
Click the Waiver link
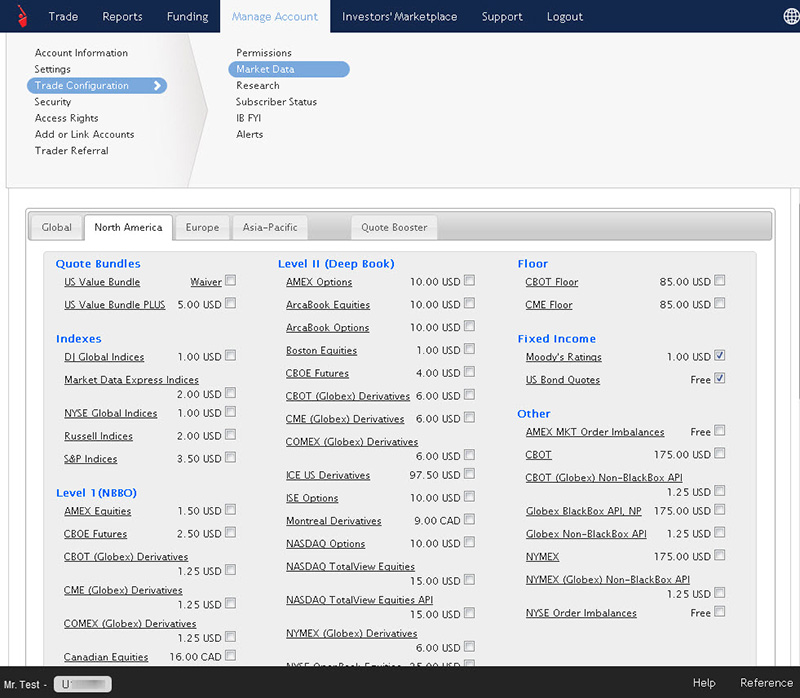(206, 282)
